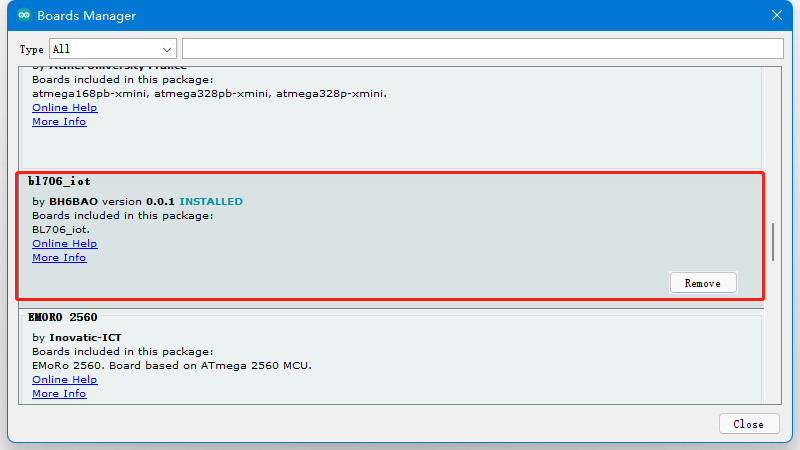Screen dimensions: 800x450
Task: Open the Type filter dropdown
Action: pos(113,49)
